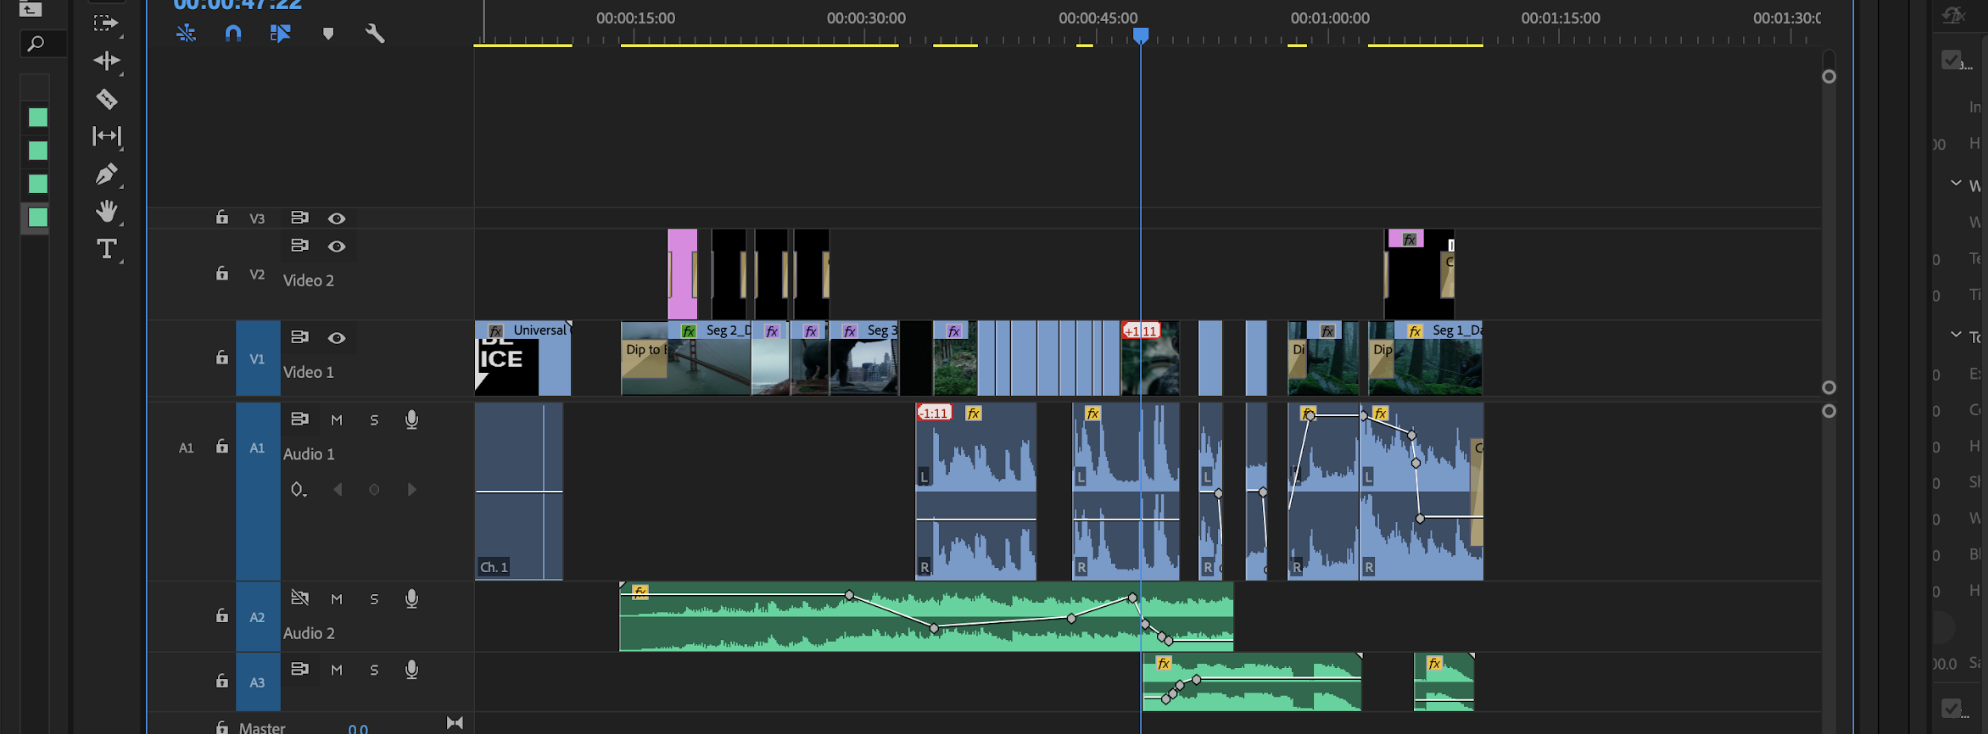Viewport: 1988px width, 734px height.
Task: Toggle A3 track targeting
Action: coord(257,682)
